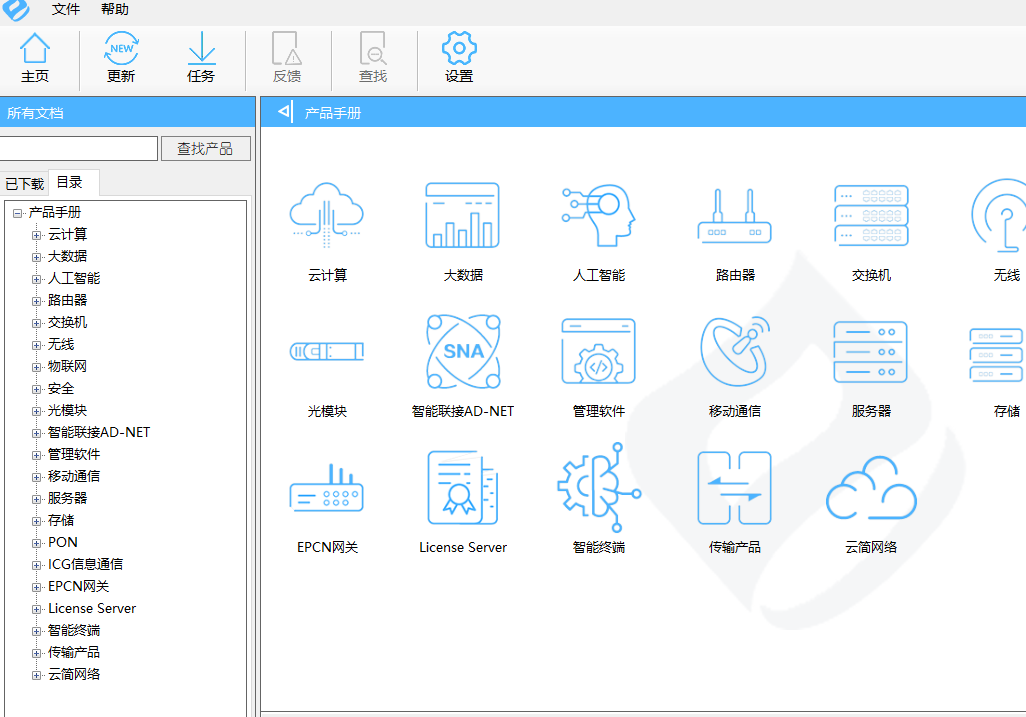Open the 管理软件 icon in product grid
Viewport: 1026px width, 717px height.
tap(599, 352)
